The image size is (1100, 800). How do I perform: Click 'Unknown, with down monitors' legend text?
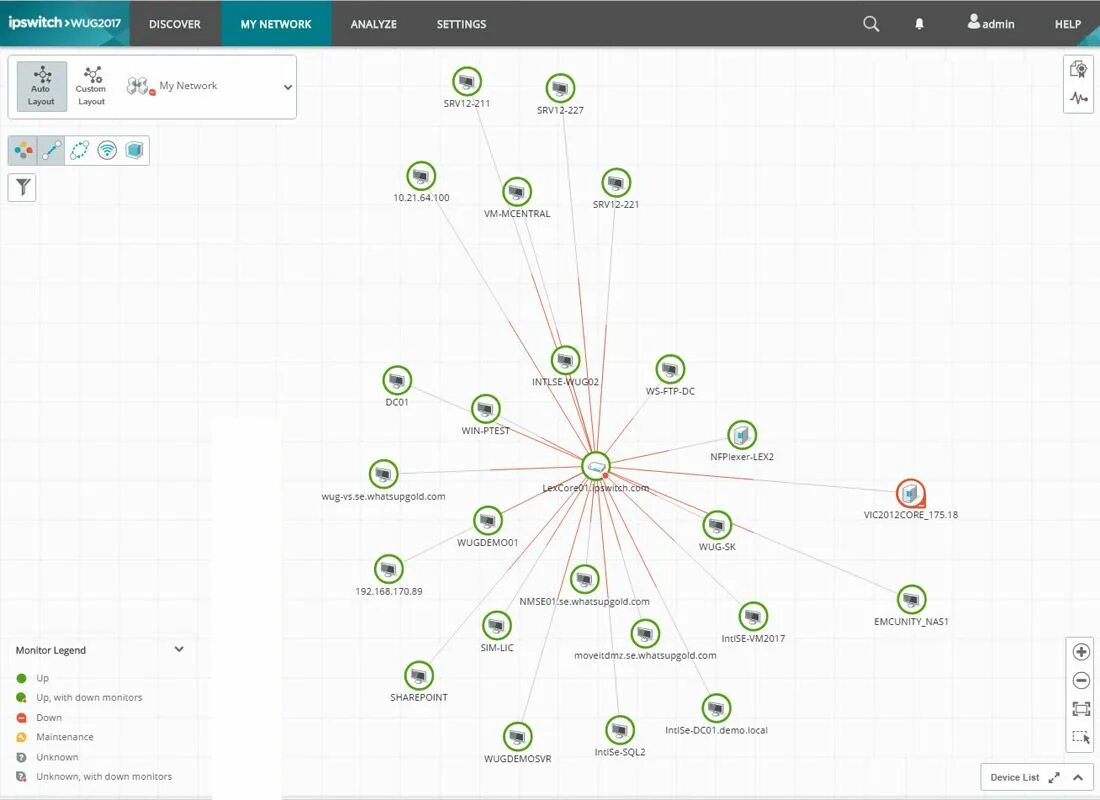coord(104,777)
